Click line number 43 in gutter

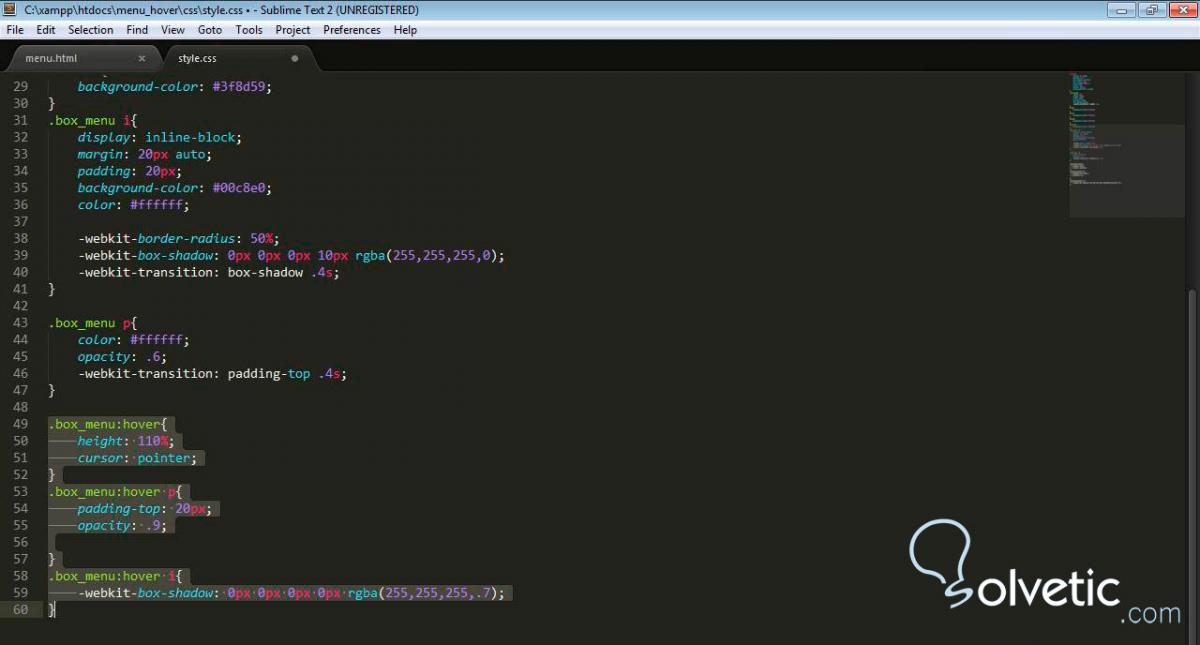pyautogui.click(x=21, y=323)
